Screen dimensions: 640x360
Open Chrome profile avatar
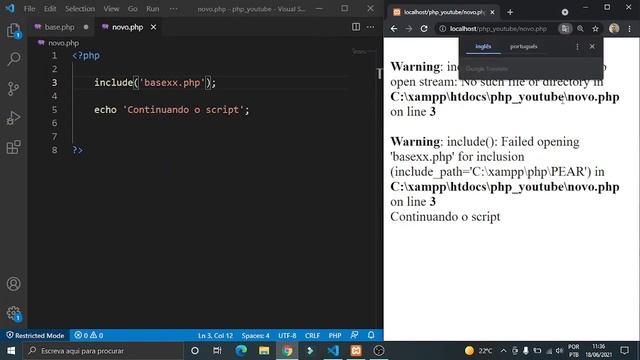(614, 28)
